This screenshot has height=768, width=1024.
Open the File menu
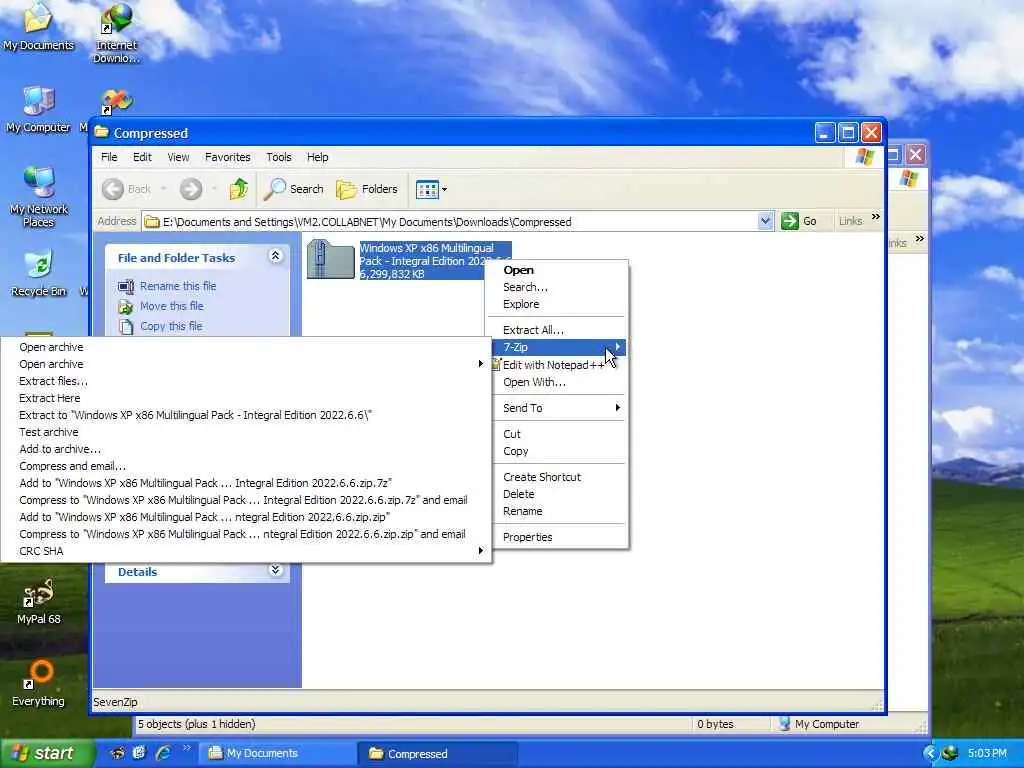click(x=109, y=157)
